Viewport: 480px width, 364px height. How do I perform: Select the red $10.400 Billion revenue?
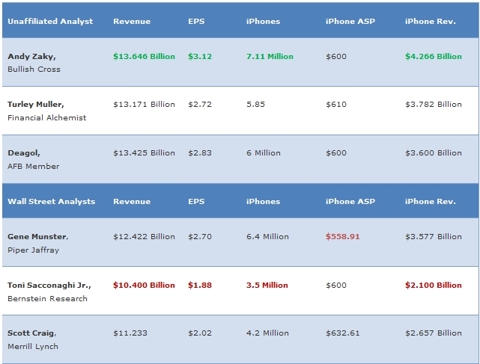pos(144,285)
